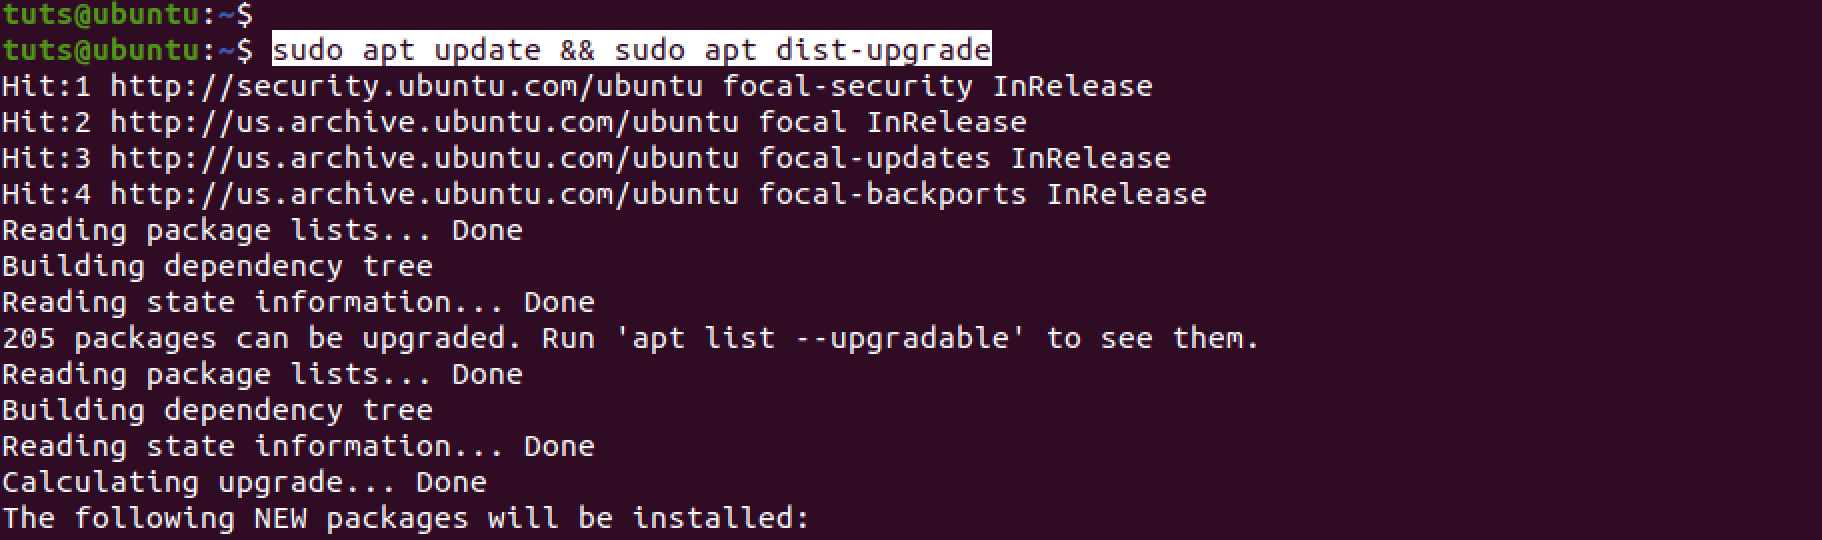Click the first 'Reading state information' line
1822x540 pixels.
(298, 302)
